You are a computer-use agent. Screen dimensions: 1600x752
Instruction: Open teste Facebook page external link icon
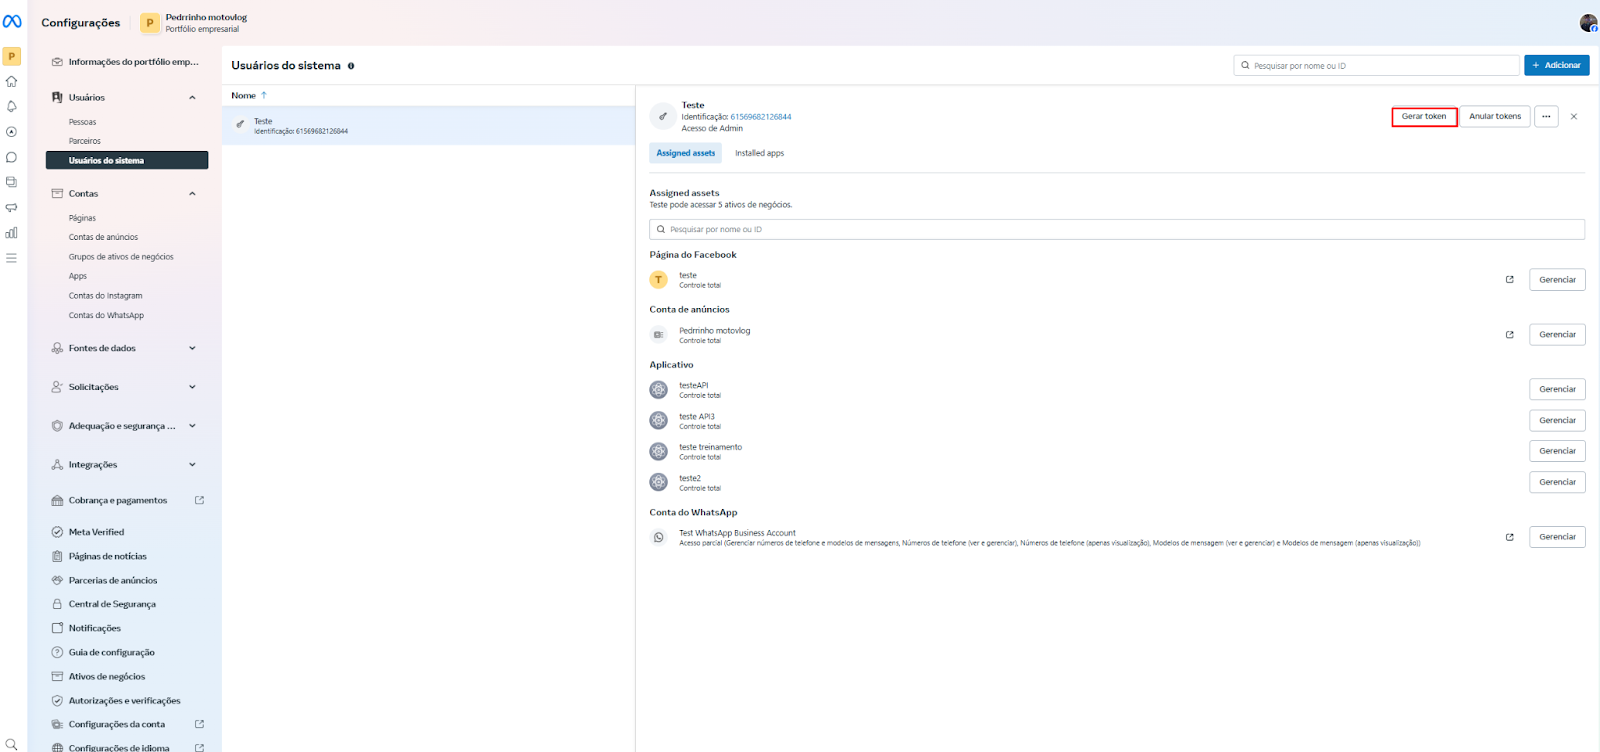tap(1509, 280)
